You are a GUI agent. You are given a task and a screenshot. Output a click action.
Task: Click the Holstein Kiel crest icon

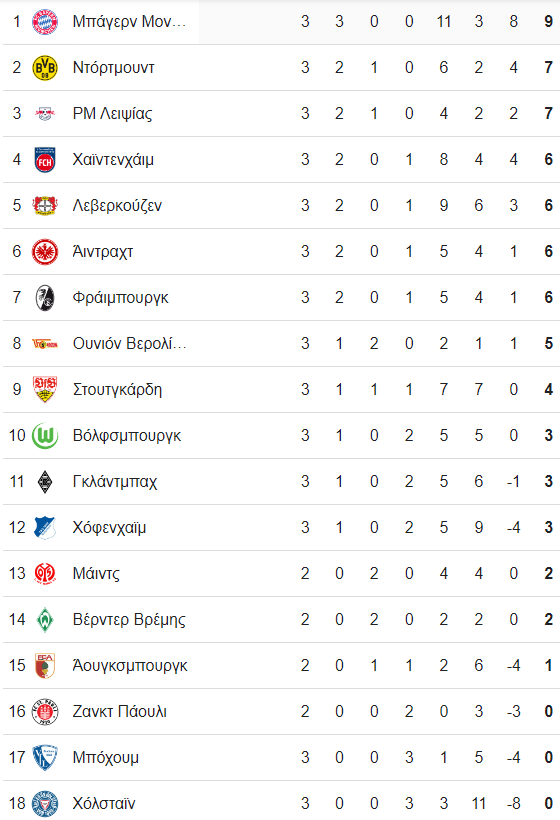[45, 804]
